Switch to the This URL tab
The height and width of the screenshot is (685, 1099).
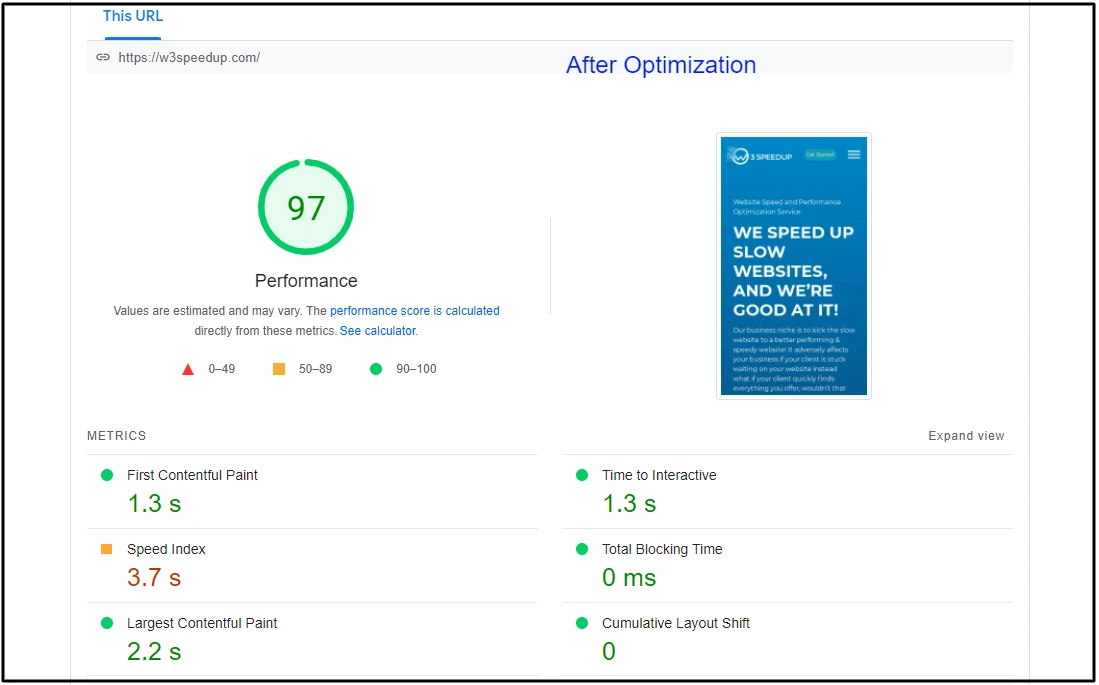[x=133, y=16]
